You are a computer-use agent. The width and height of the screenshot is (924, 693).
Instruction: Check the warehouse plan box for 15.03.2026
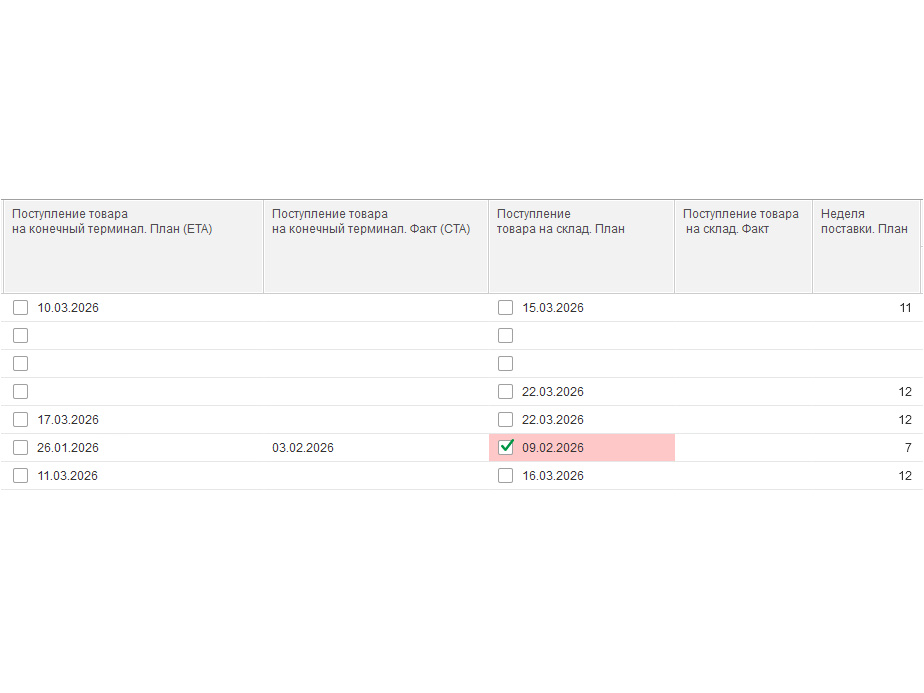(x=506, y=308)
